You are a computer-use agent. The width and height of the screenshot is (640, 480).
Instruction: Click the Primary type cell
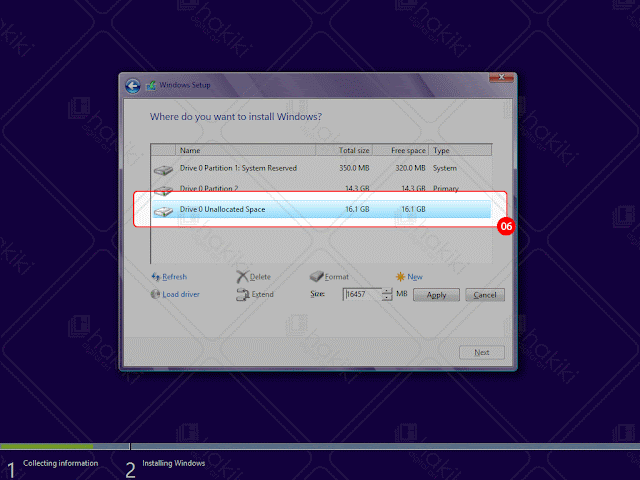click(446, 189)
